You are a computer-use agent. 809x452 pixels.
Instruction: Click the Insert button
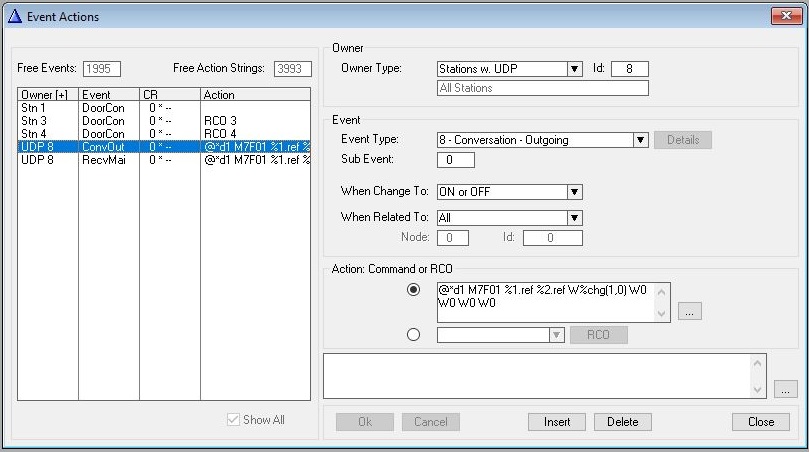557,422
